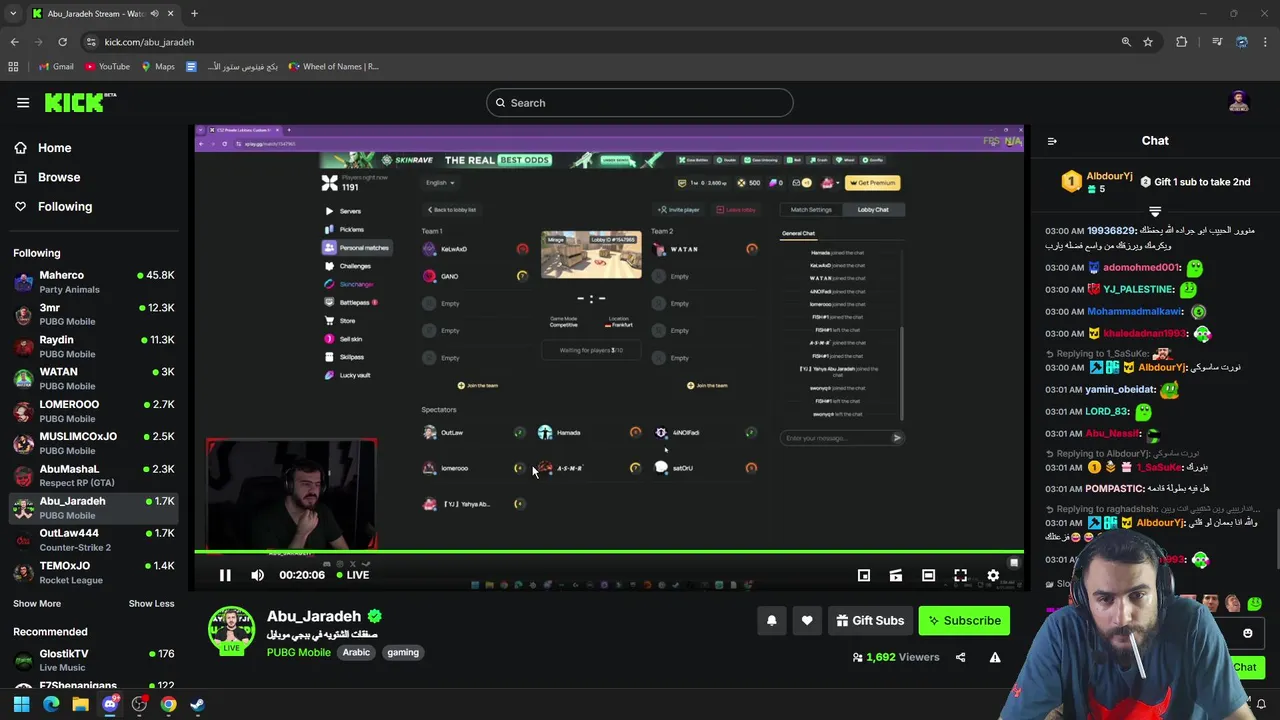
Task: Open browser zoom magnifier icon
Action: pos(1126,42)
